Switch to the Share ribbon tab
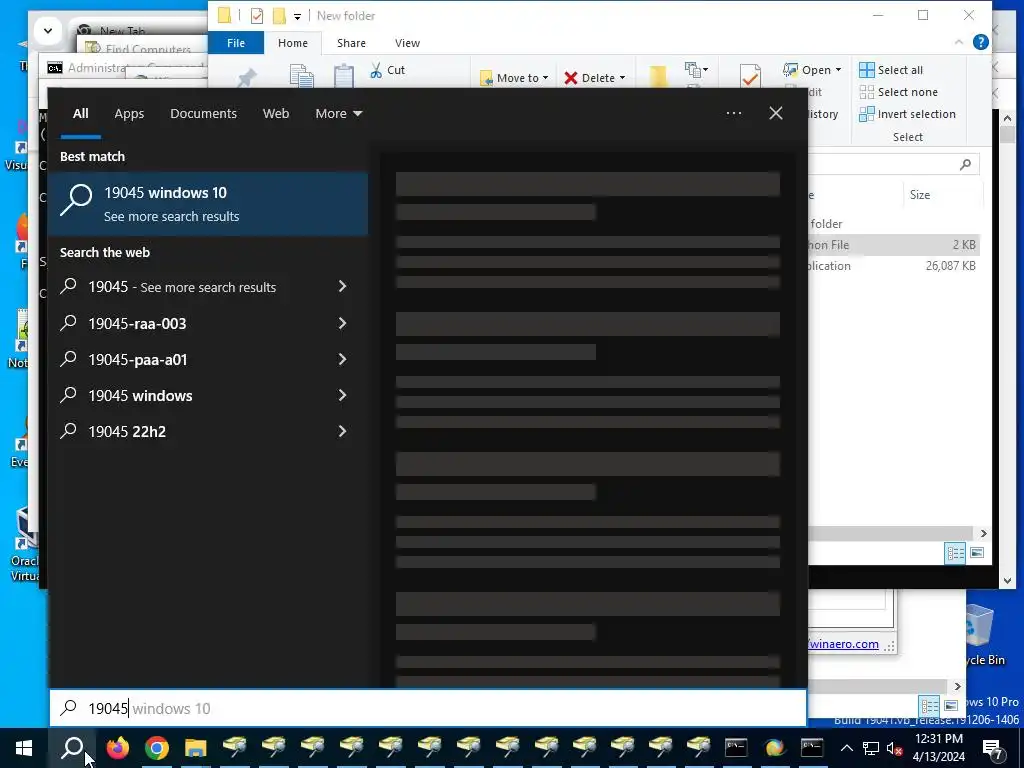Viewport: 1024px width, 768px height. pyautogui.click(x=351, y=43)
